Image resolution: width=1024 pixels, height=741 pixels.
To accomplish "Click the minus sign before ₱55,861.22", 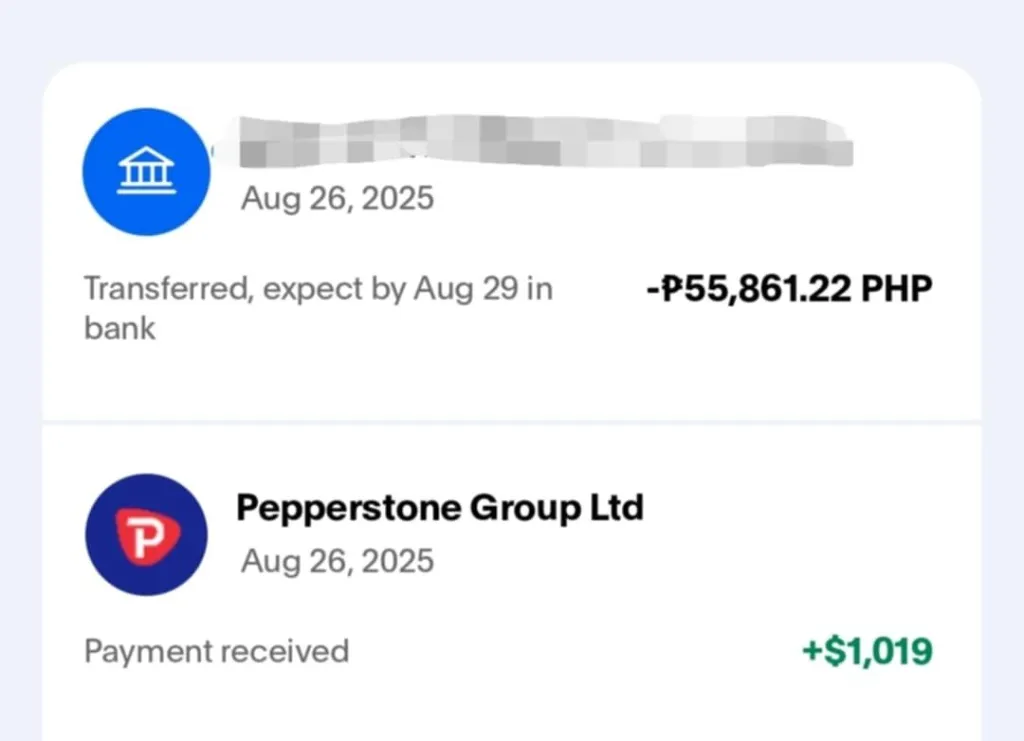I will (x=653, y=290).
